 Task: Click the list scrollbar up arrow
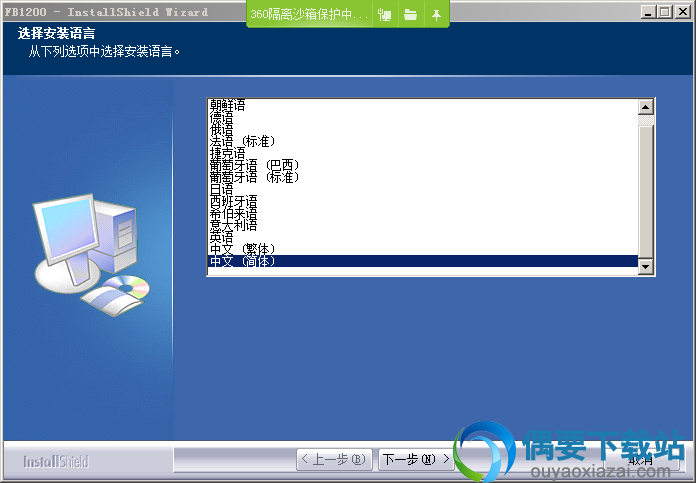click(645, 107)
